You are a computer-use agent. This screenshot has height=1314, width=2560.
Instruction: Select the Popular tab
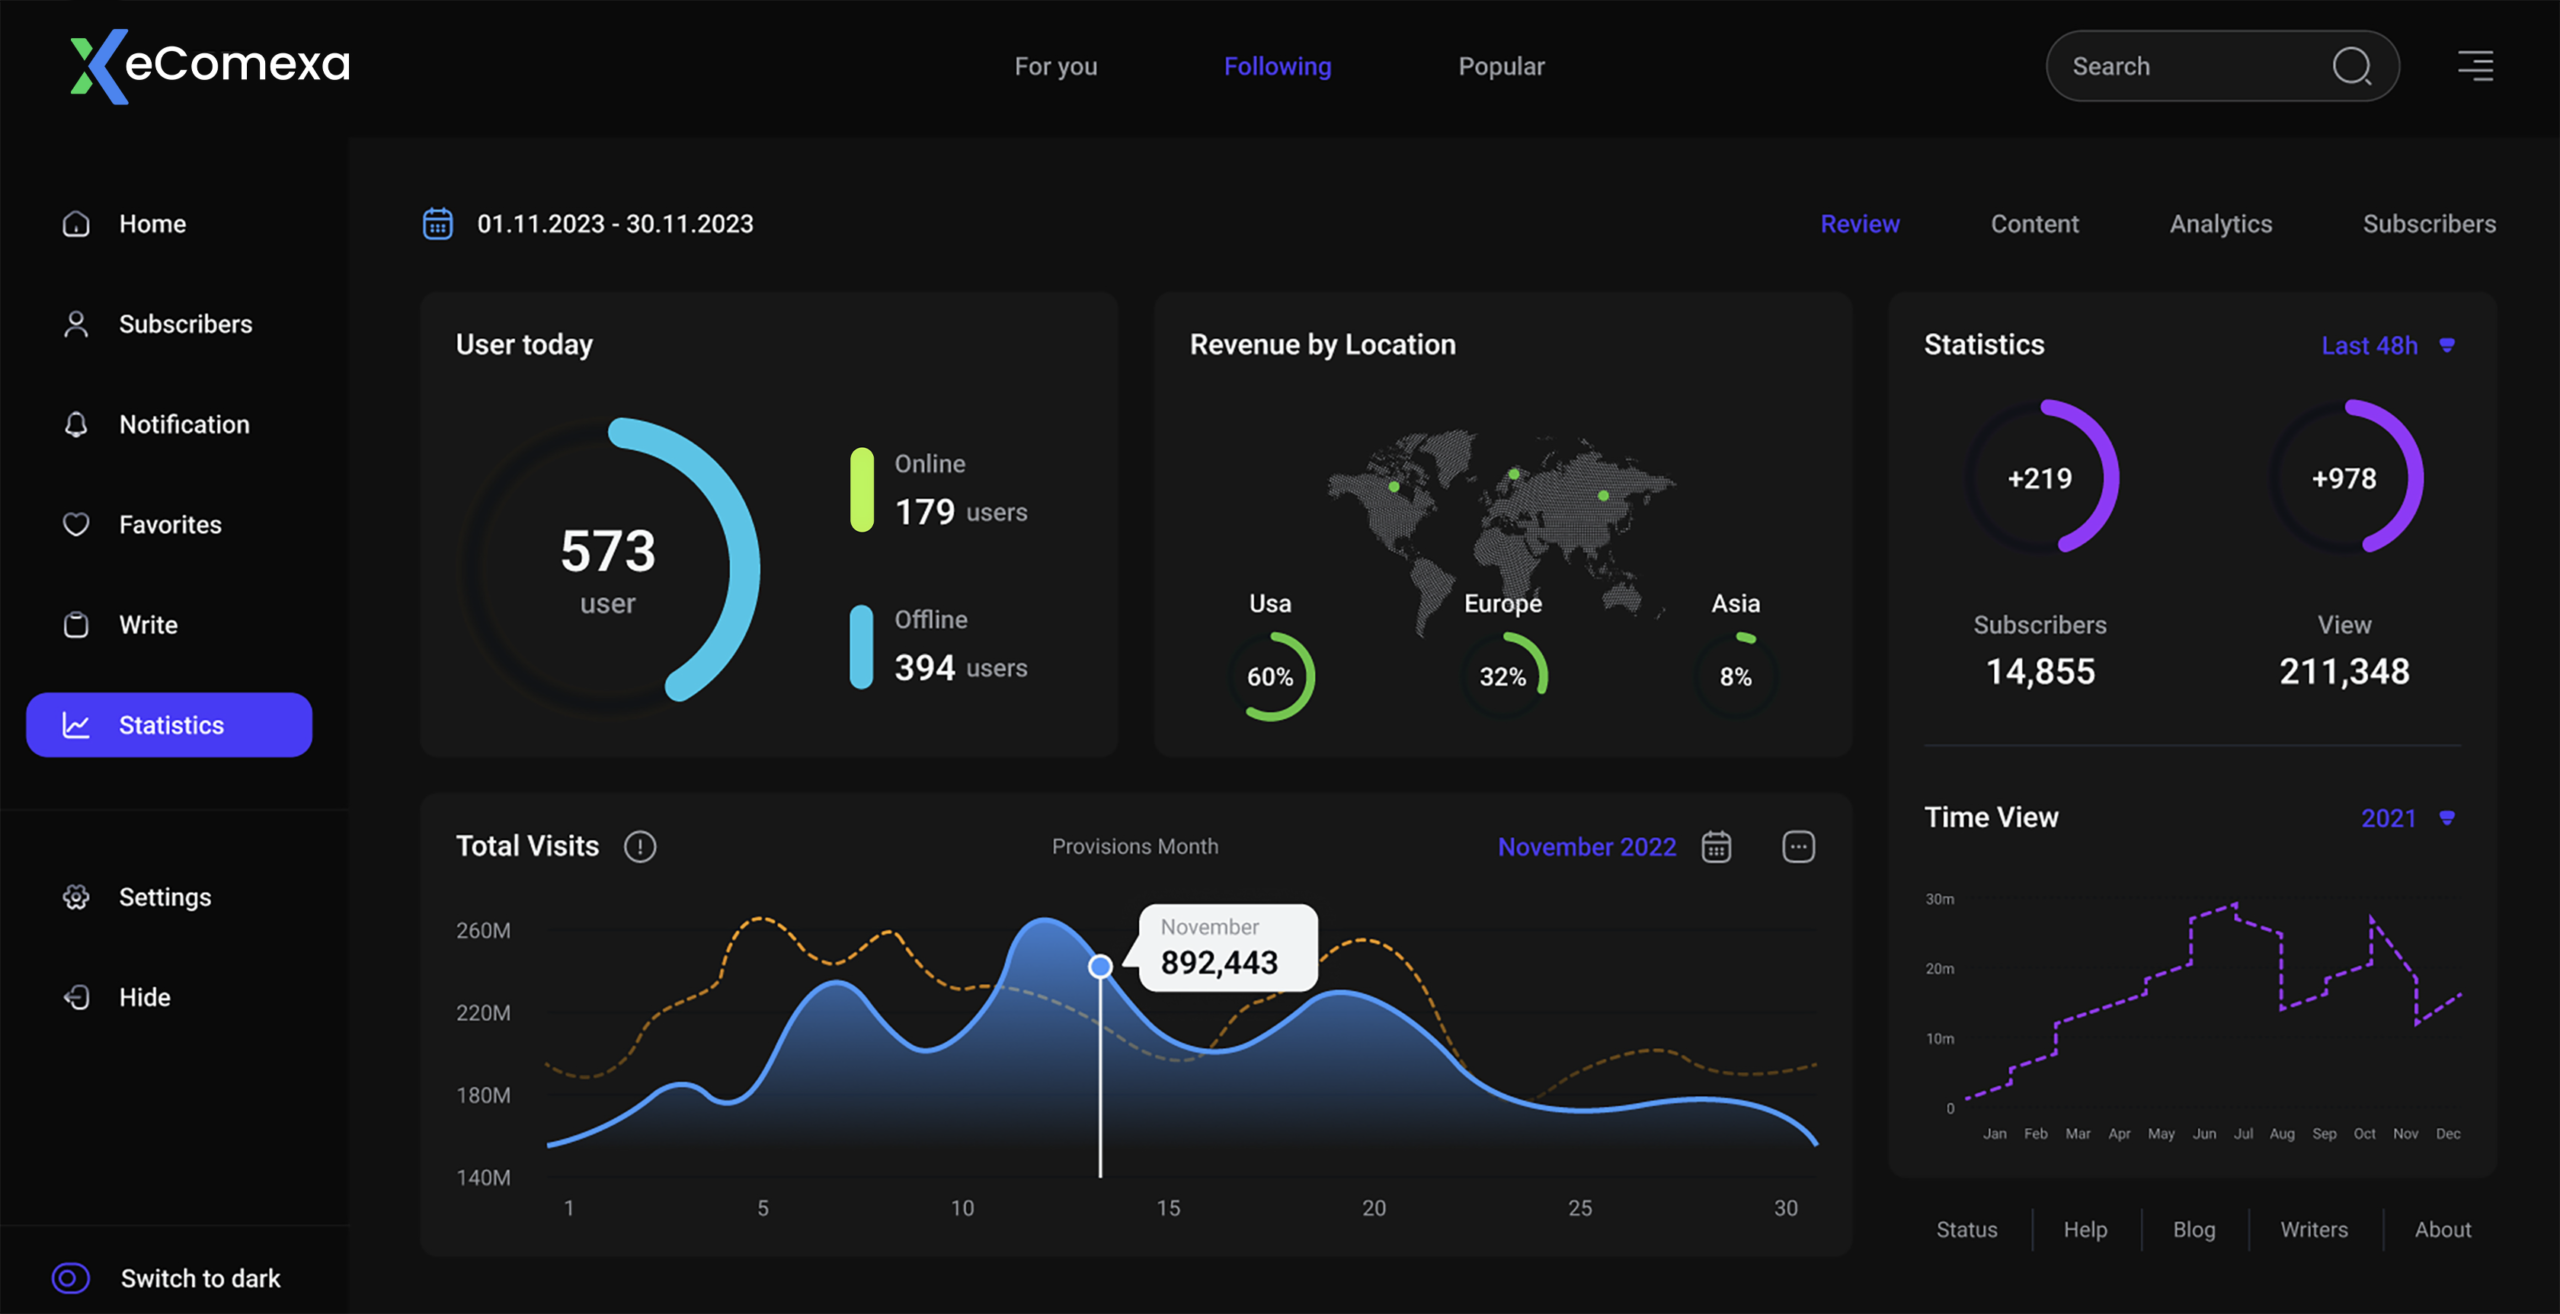click(1501, 66)
